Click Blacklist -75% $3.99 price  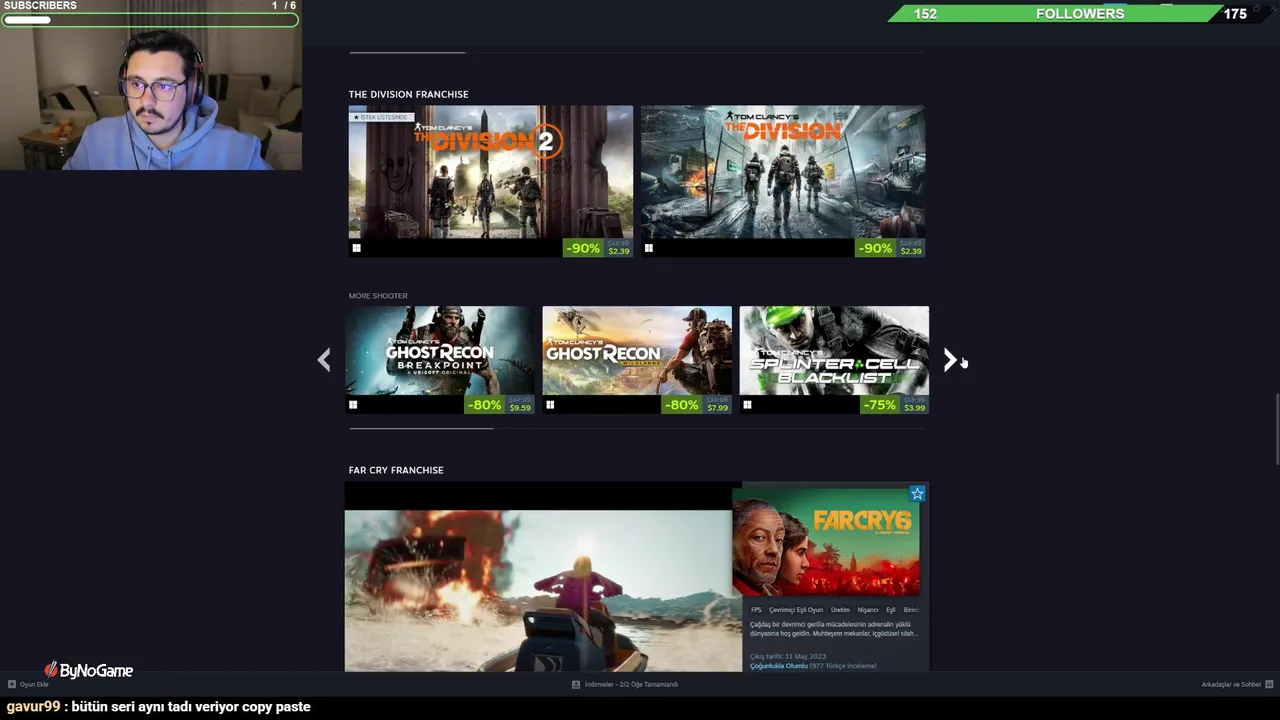pos(894,405)
